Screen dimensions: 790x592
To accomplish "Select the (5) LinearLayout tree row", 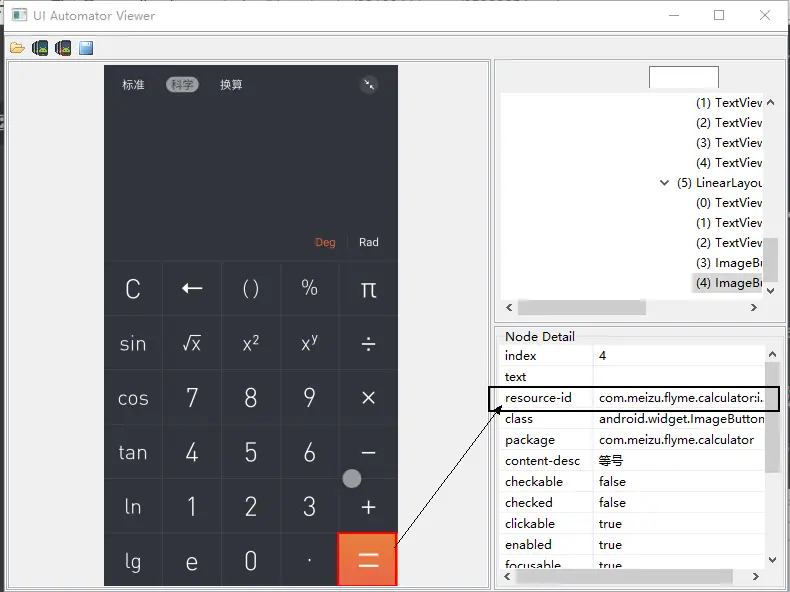I will [x=719, y=183].
